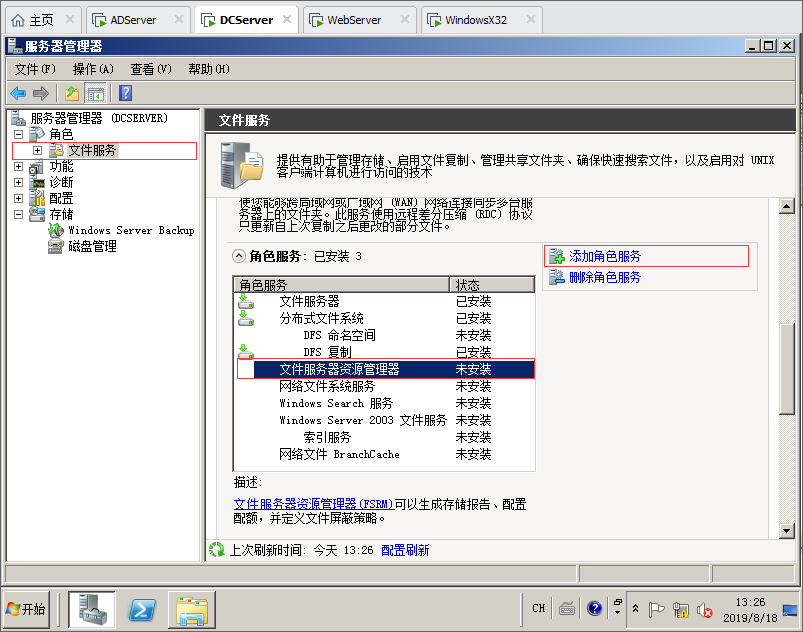The width and height of the screenshot is (803, 632).
Task: Select the Windows Server 2003 文件服务 row
Action: coord(386,420)
